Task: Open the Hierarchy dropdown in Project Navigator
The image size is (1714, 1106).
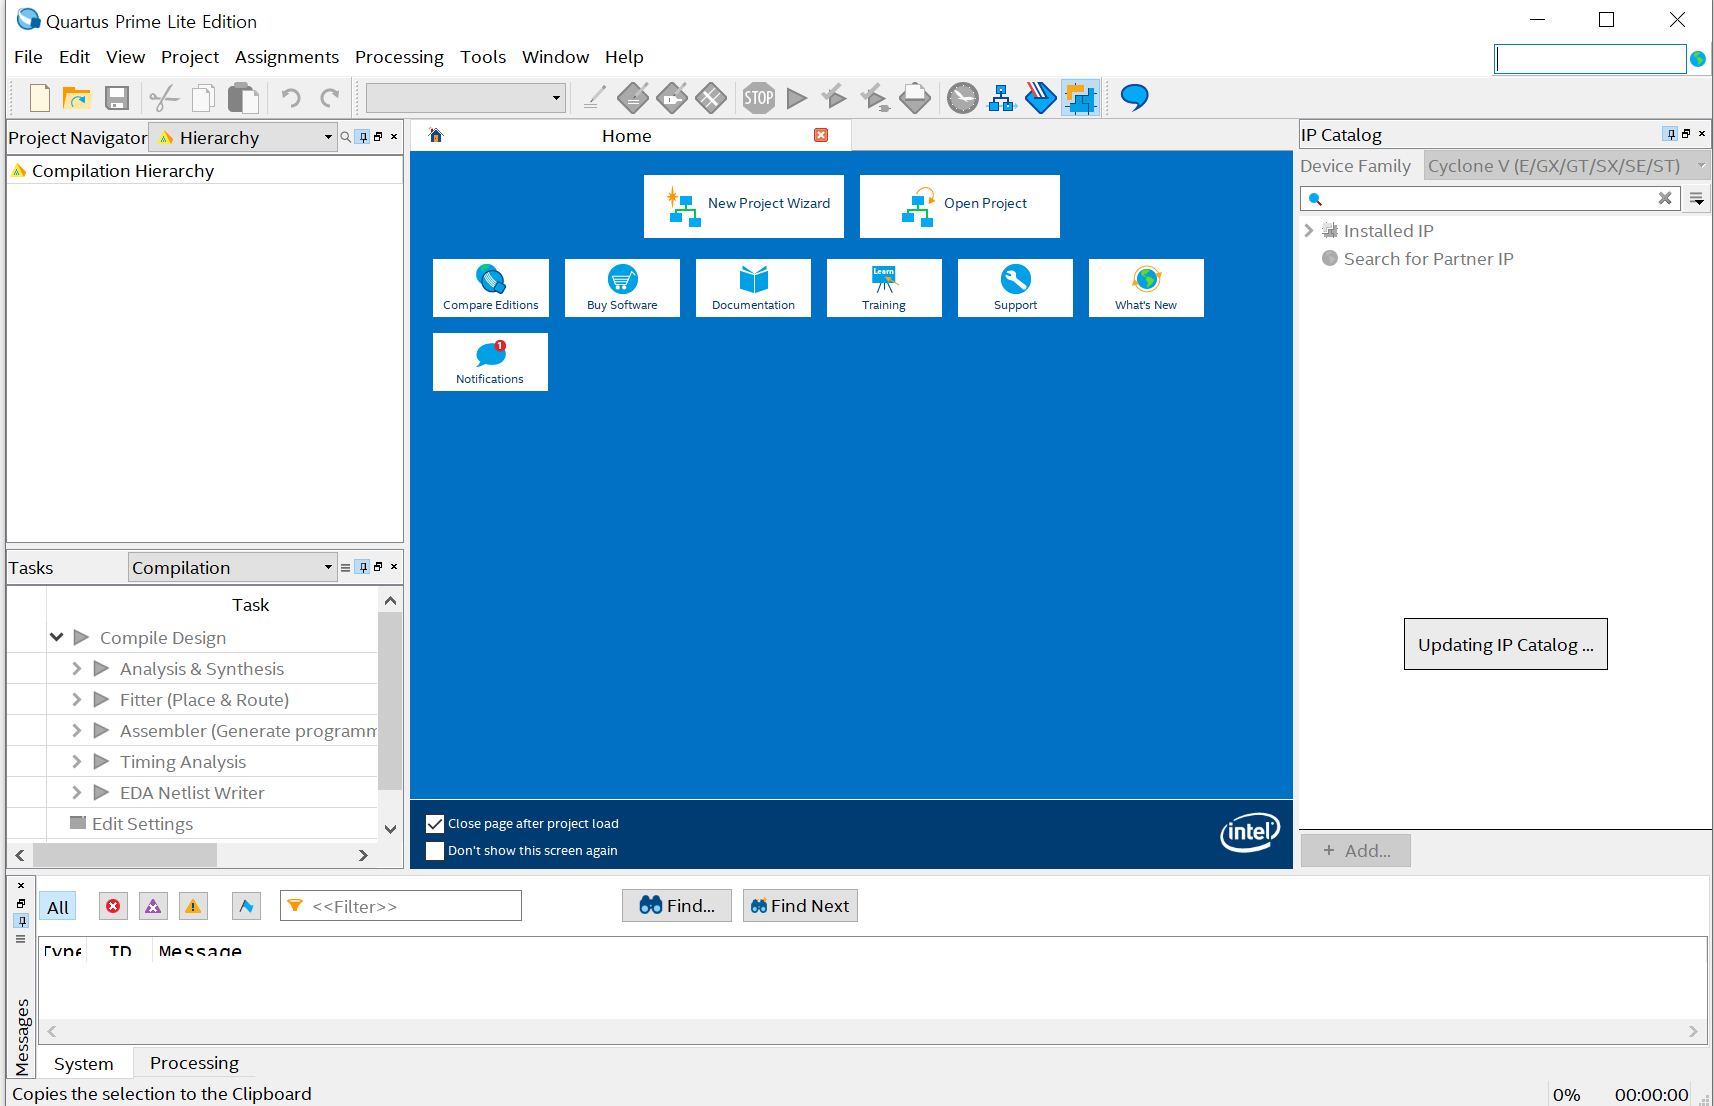Action: coord(243,137)
